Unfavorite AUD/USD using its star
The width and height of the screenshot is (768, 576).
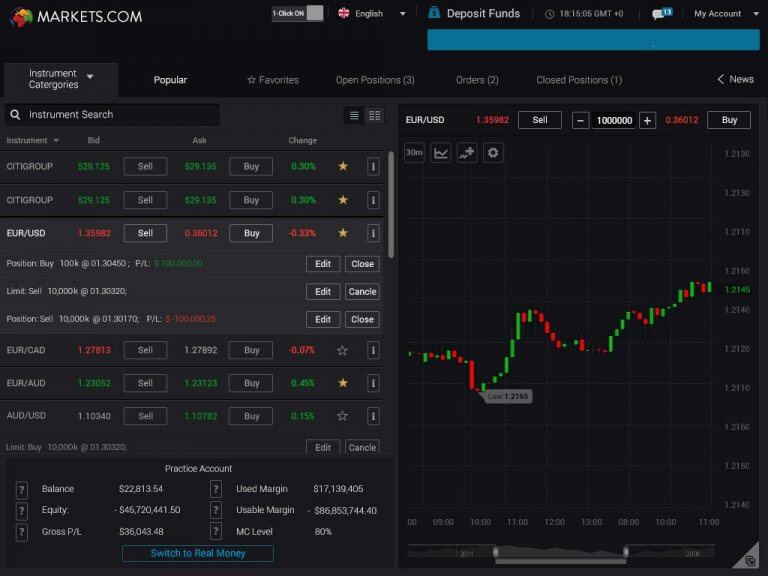coord(343,416)
